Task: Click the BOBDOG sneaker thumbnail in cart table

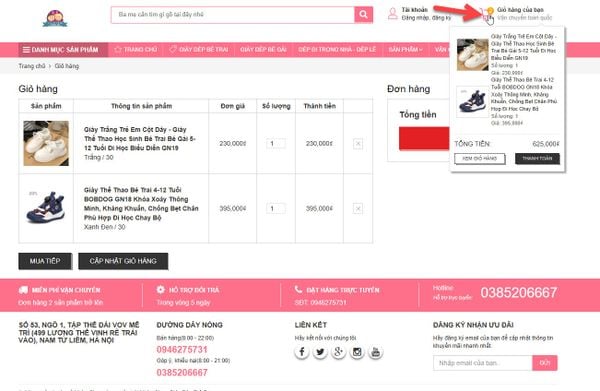Action: [x=46, y=209]
